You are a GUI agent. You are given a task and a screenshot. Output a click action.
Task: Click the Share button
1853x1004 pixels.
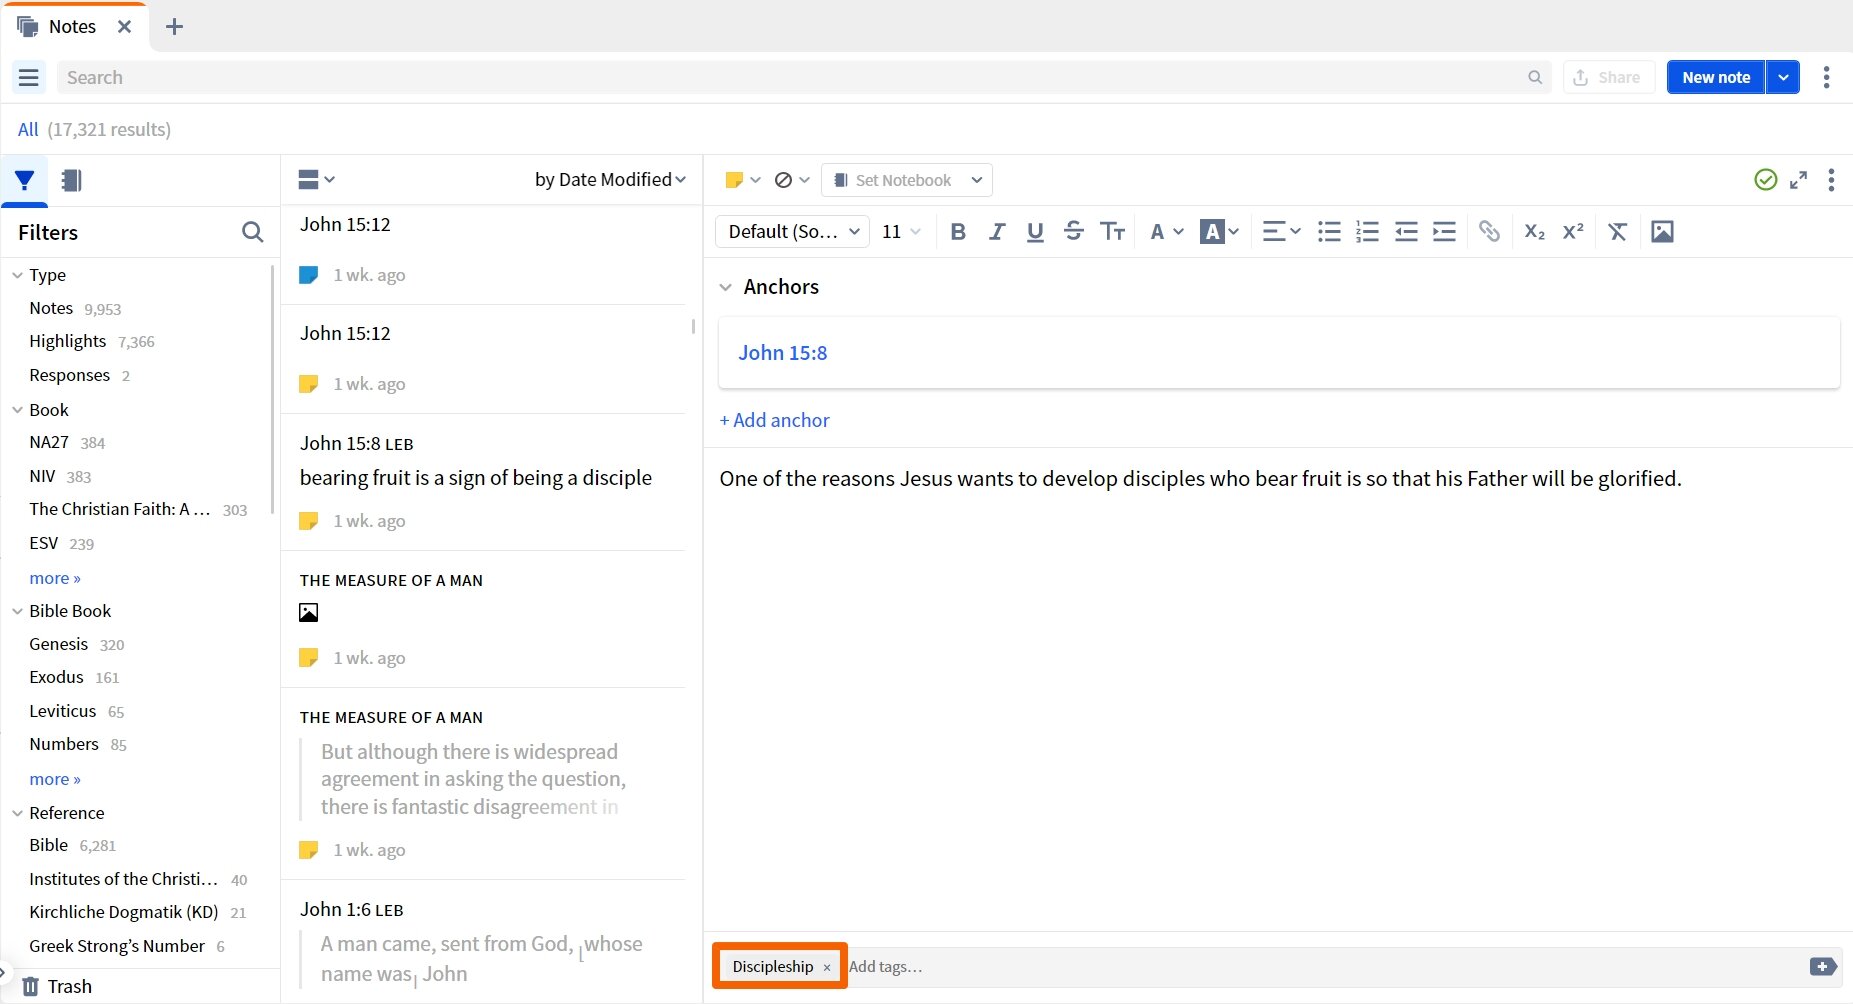point(1608,77)
